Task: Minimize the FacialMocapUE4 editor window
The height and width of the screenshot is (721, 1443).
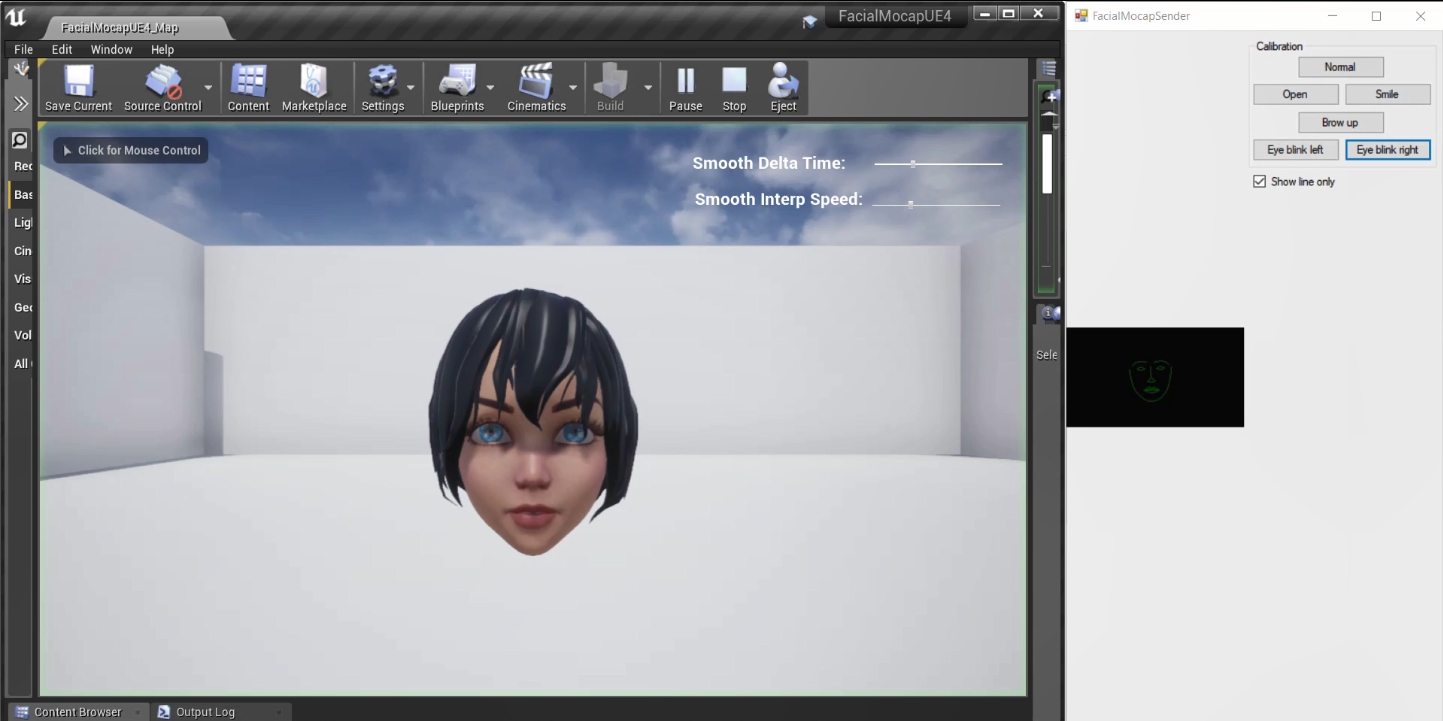Action: [x=983, y=13]
